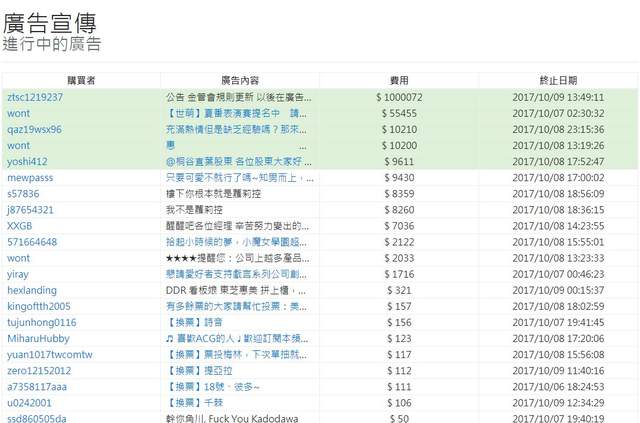Open the ad starting with @桐谷直葉股東
The width and height of the screenshot is (640, 423).
pyautogui.click(x=236, y=162)
